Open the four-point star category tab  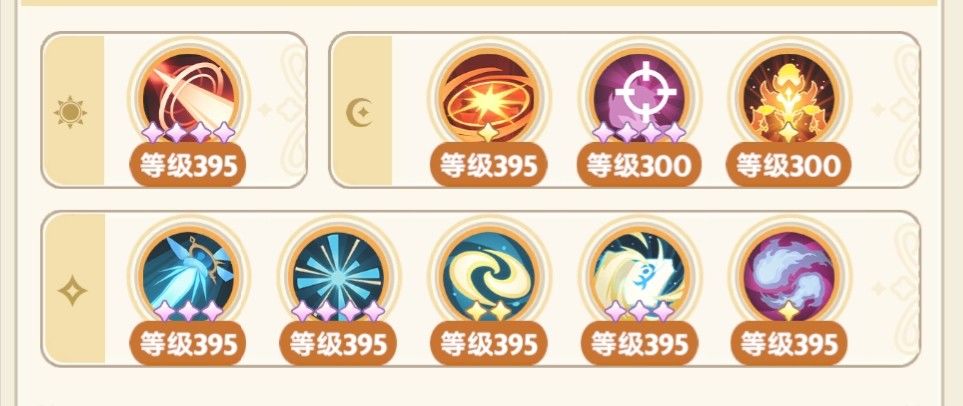coord(73,289)
